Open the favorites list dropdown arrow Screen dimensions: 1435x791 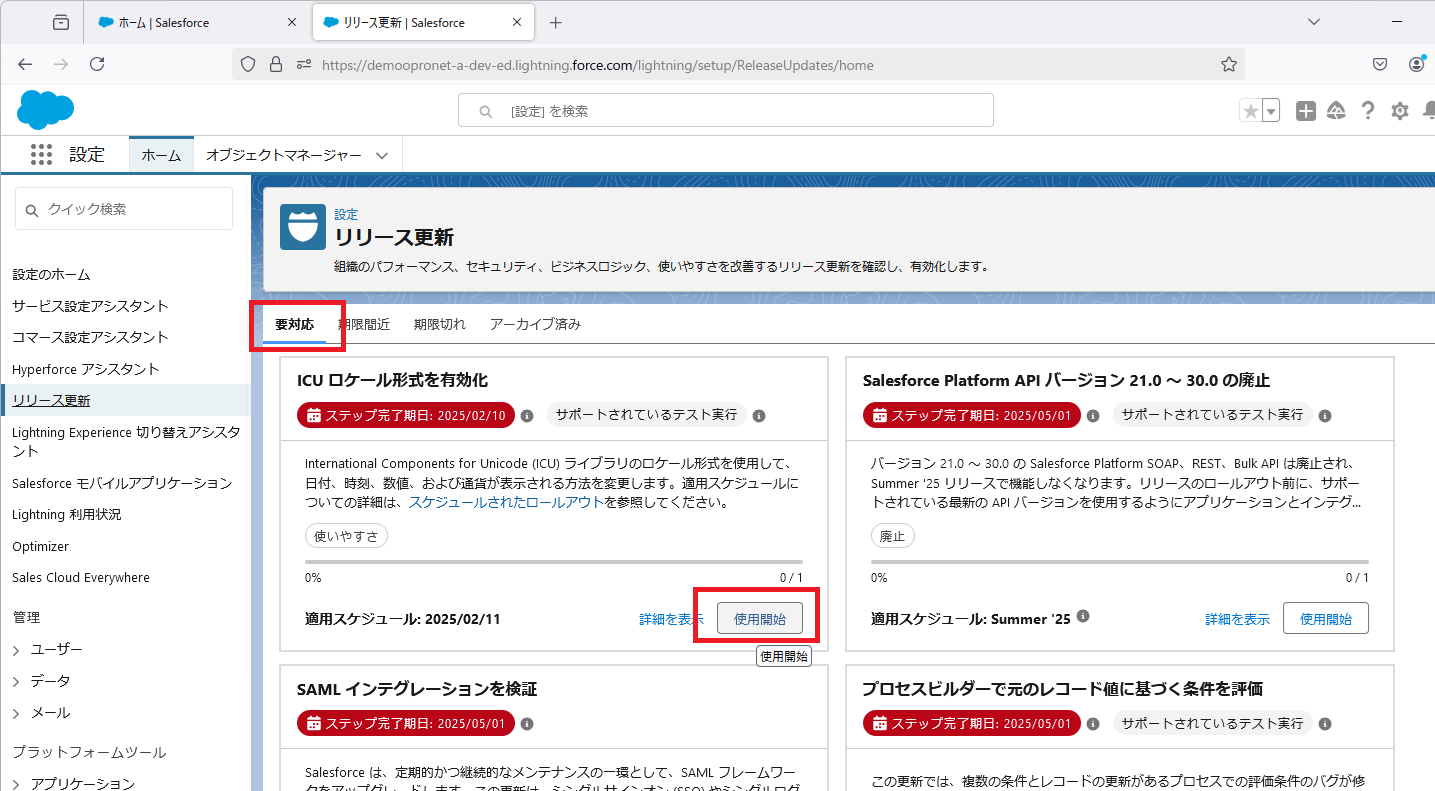coord(1271,111)
